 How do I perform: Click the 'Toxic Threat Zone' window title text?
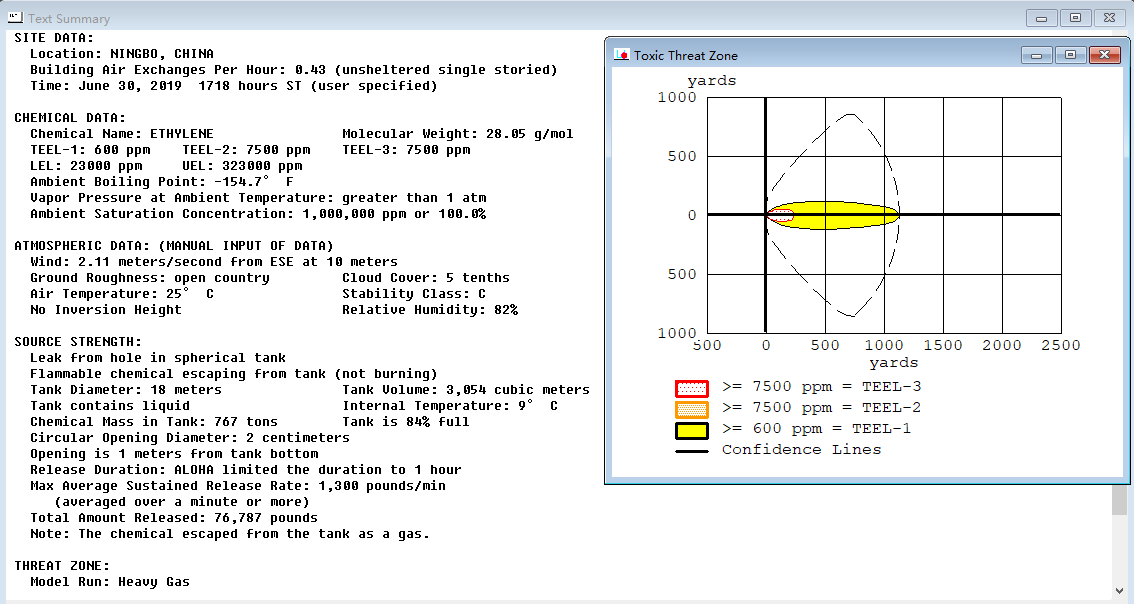pyautogui.click(x=686, y=56)
